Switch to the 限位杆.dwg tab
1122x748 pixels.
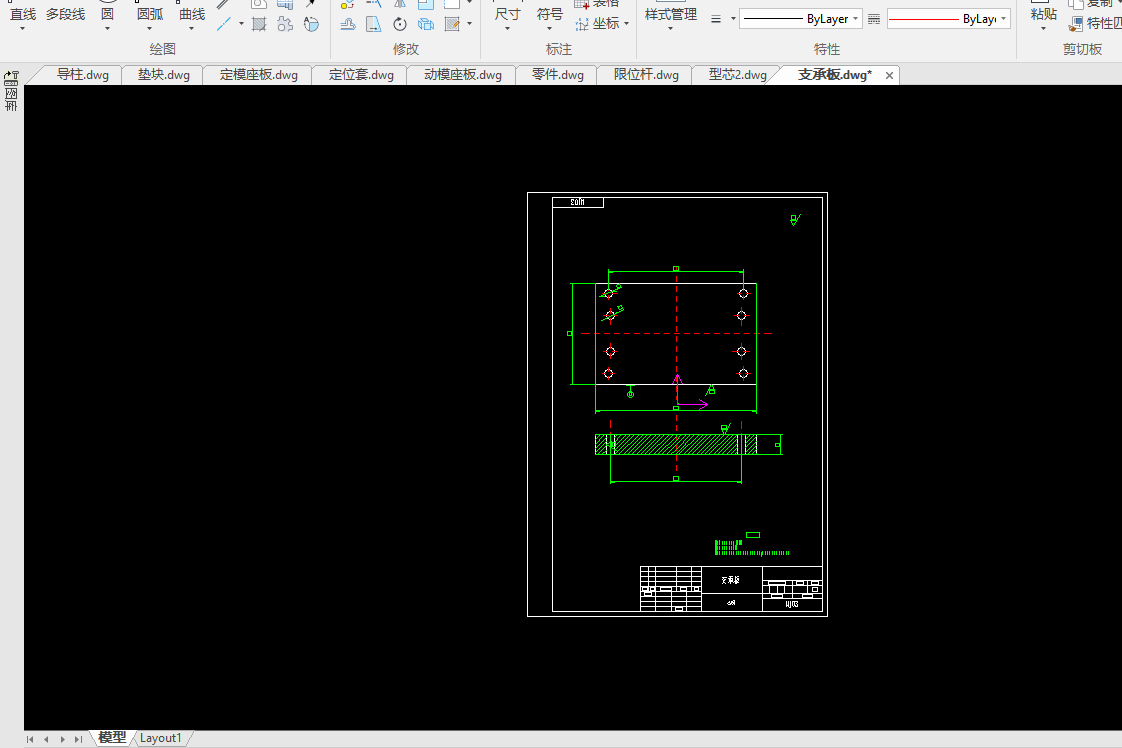click(x=646, y=75)
